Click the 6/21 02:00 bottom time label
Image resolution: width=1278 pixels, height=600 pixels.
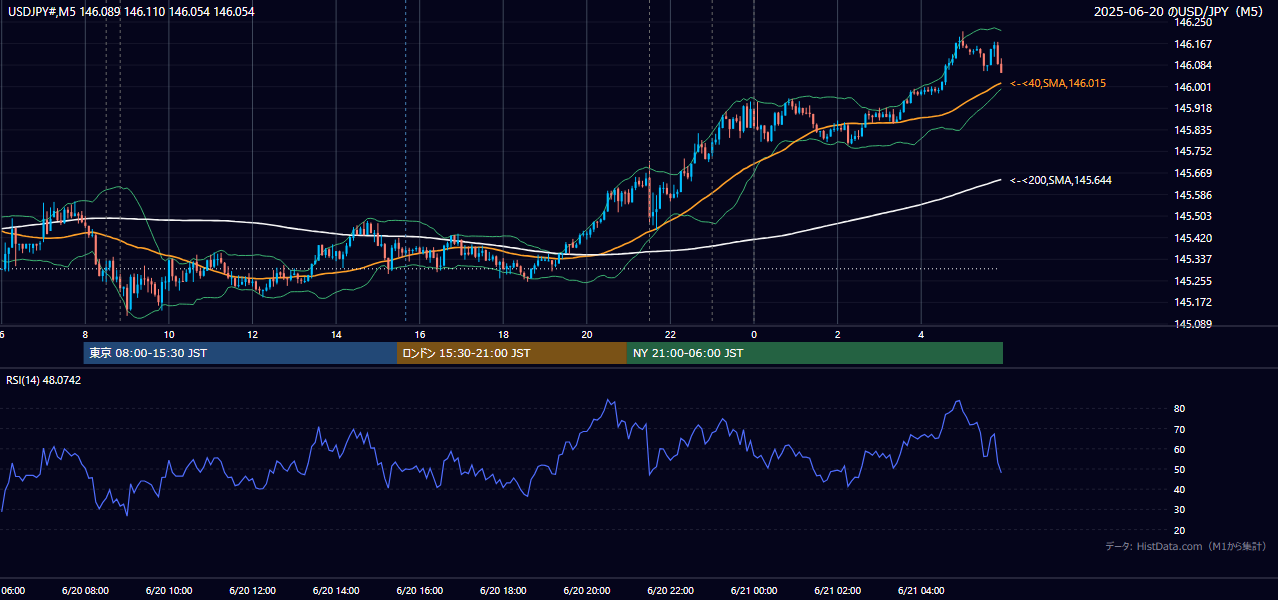837,591
